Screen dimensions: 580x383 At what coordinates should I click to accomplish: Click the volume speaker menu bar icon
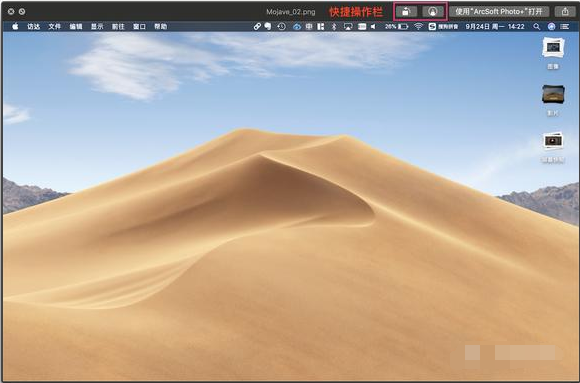[374, 26]
